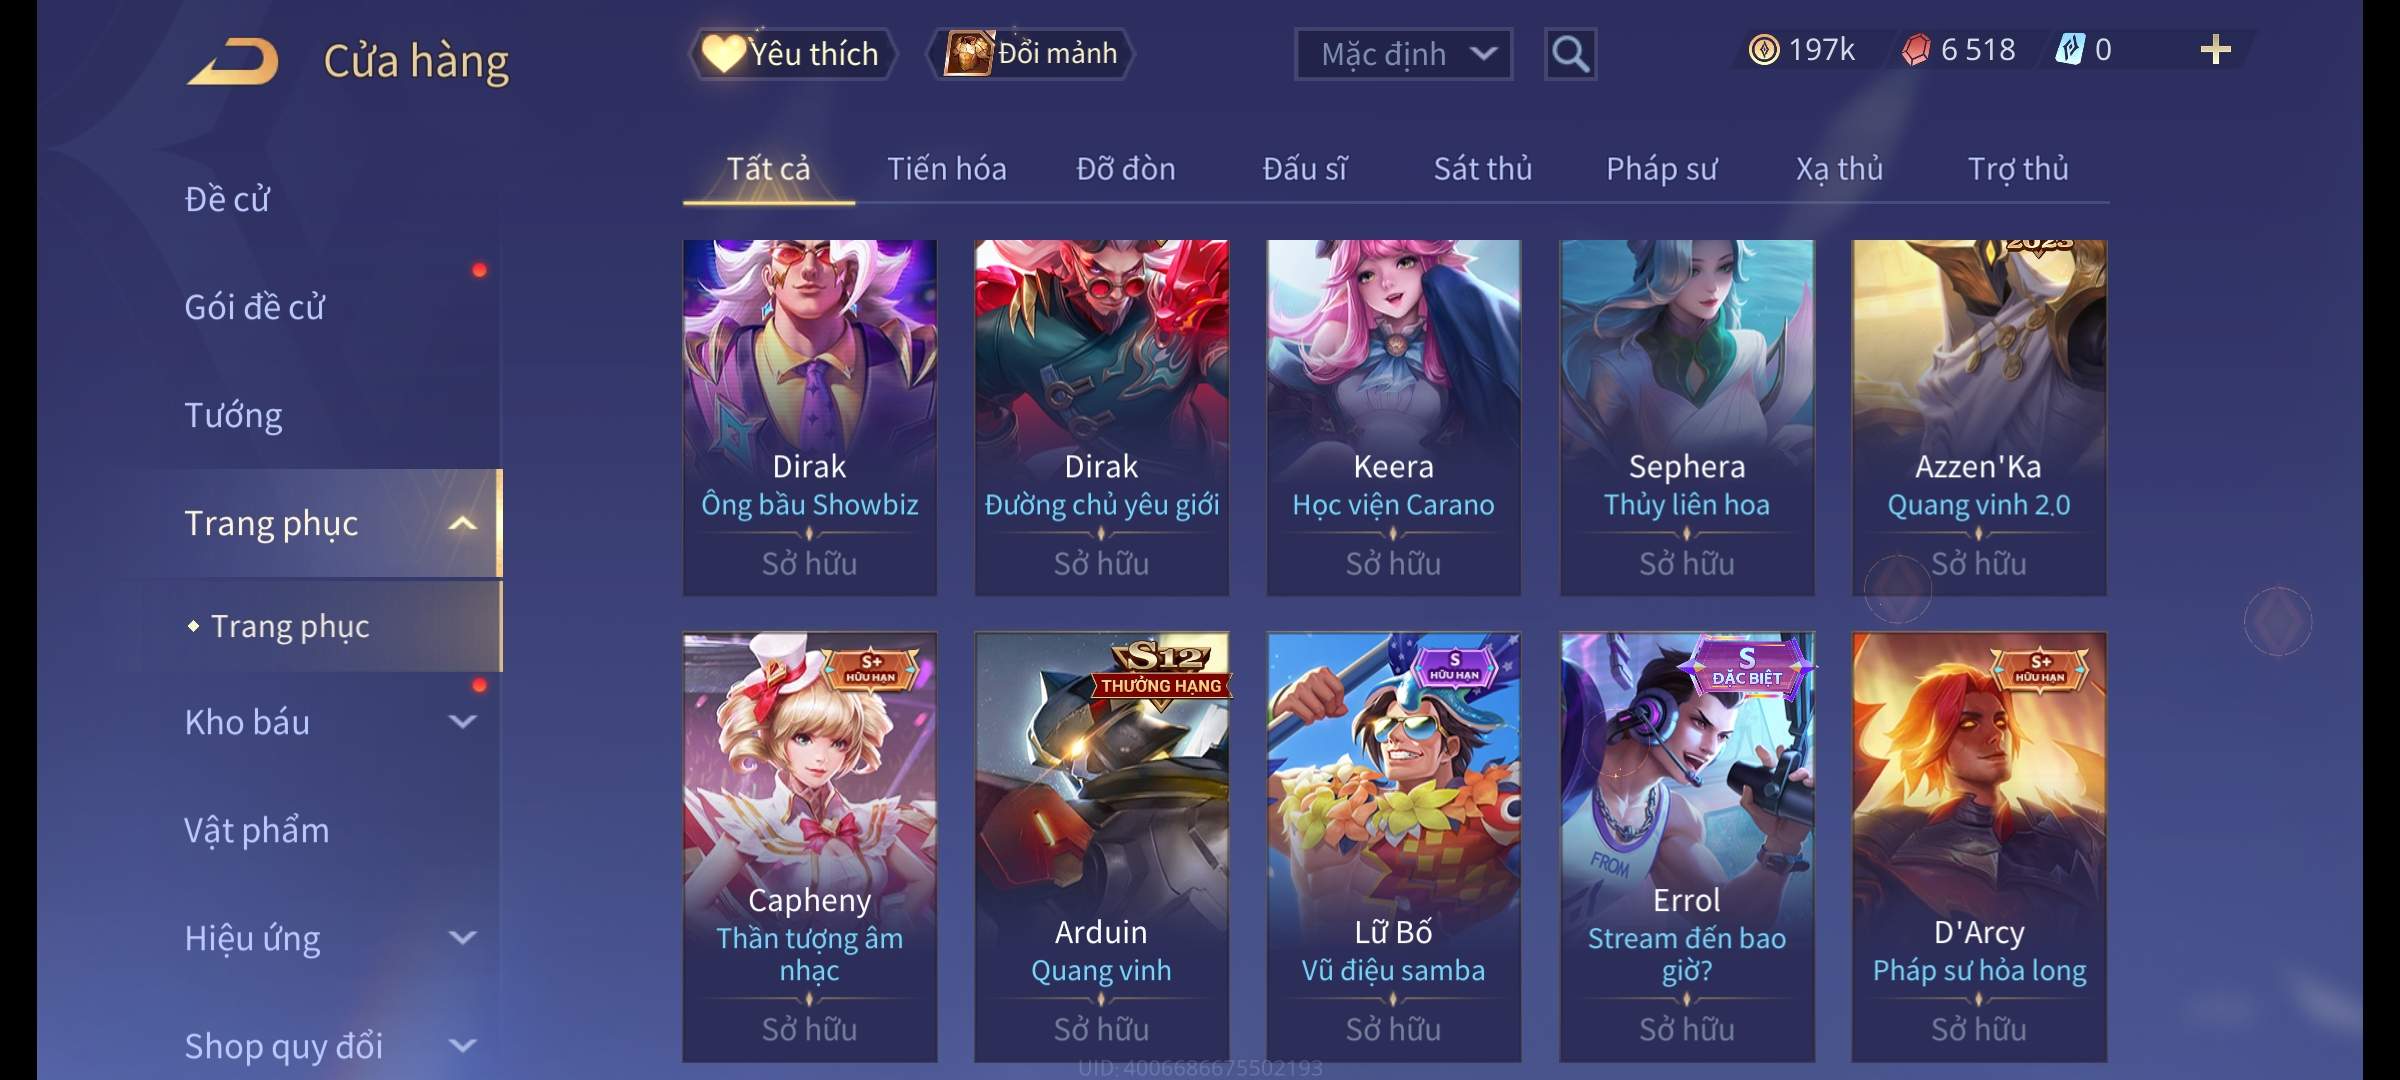Open Đổi mảnh chest exchange
2400x1080 pixels.
(x=1031, y=53)
